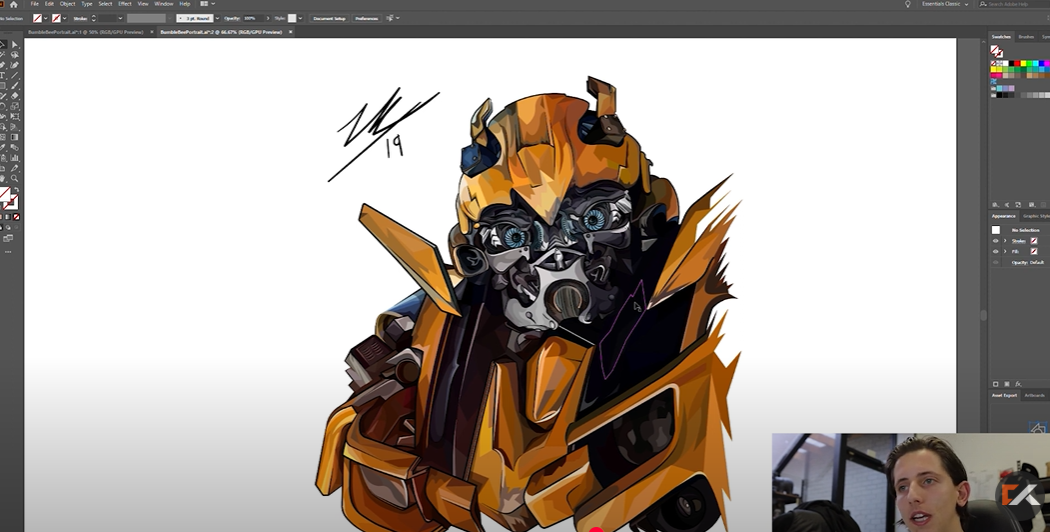Click Add New Fill in Appearance panel
Screen dimensions: 1050x532
click(1006, 384)
